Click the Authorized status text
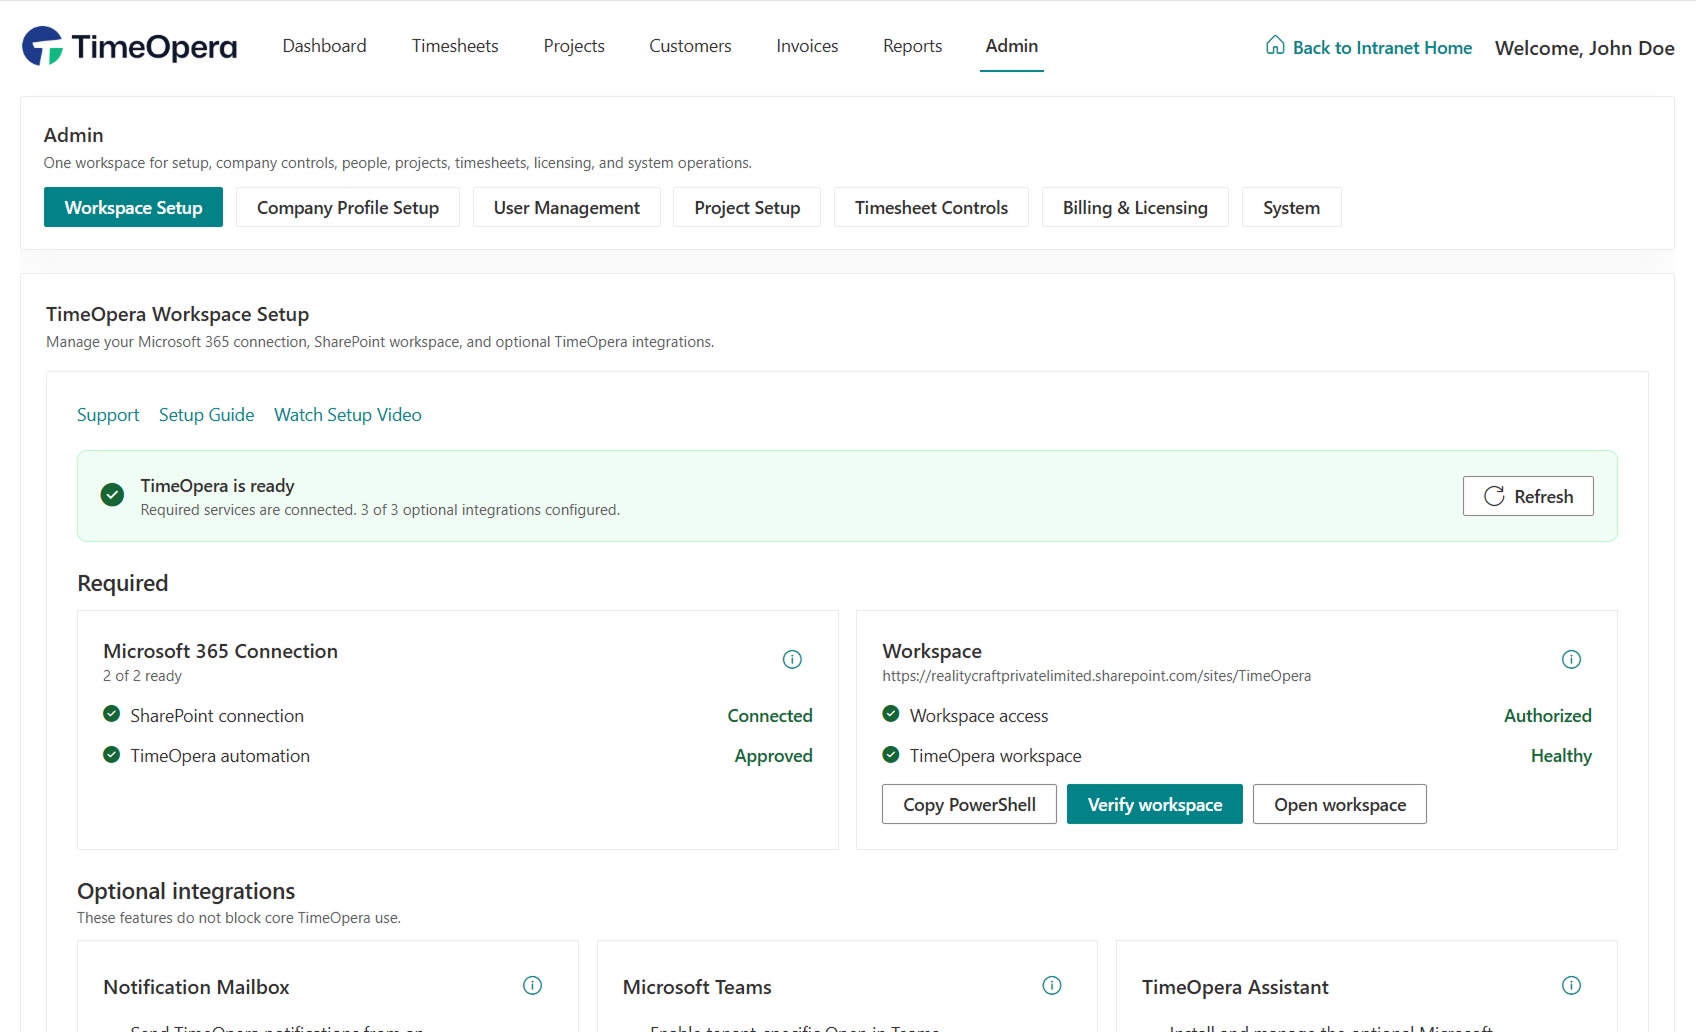 1548,716
